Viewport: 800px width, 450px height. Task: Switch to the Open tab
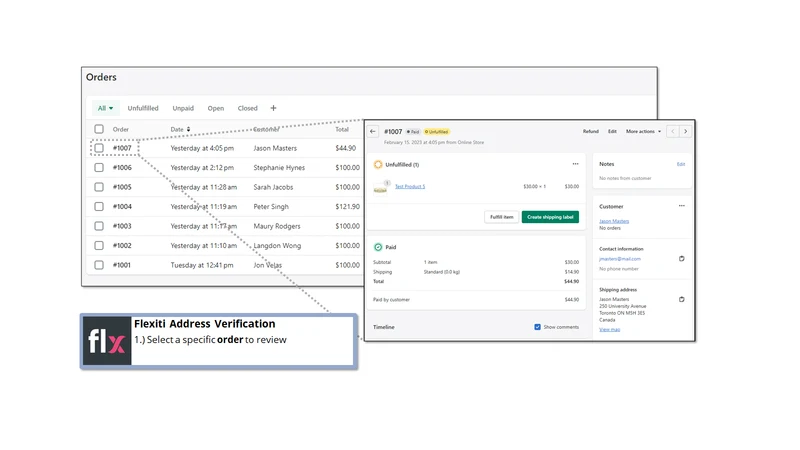pos(216,108)
